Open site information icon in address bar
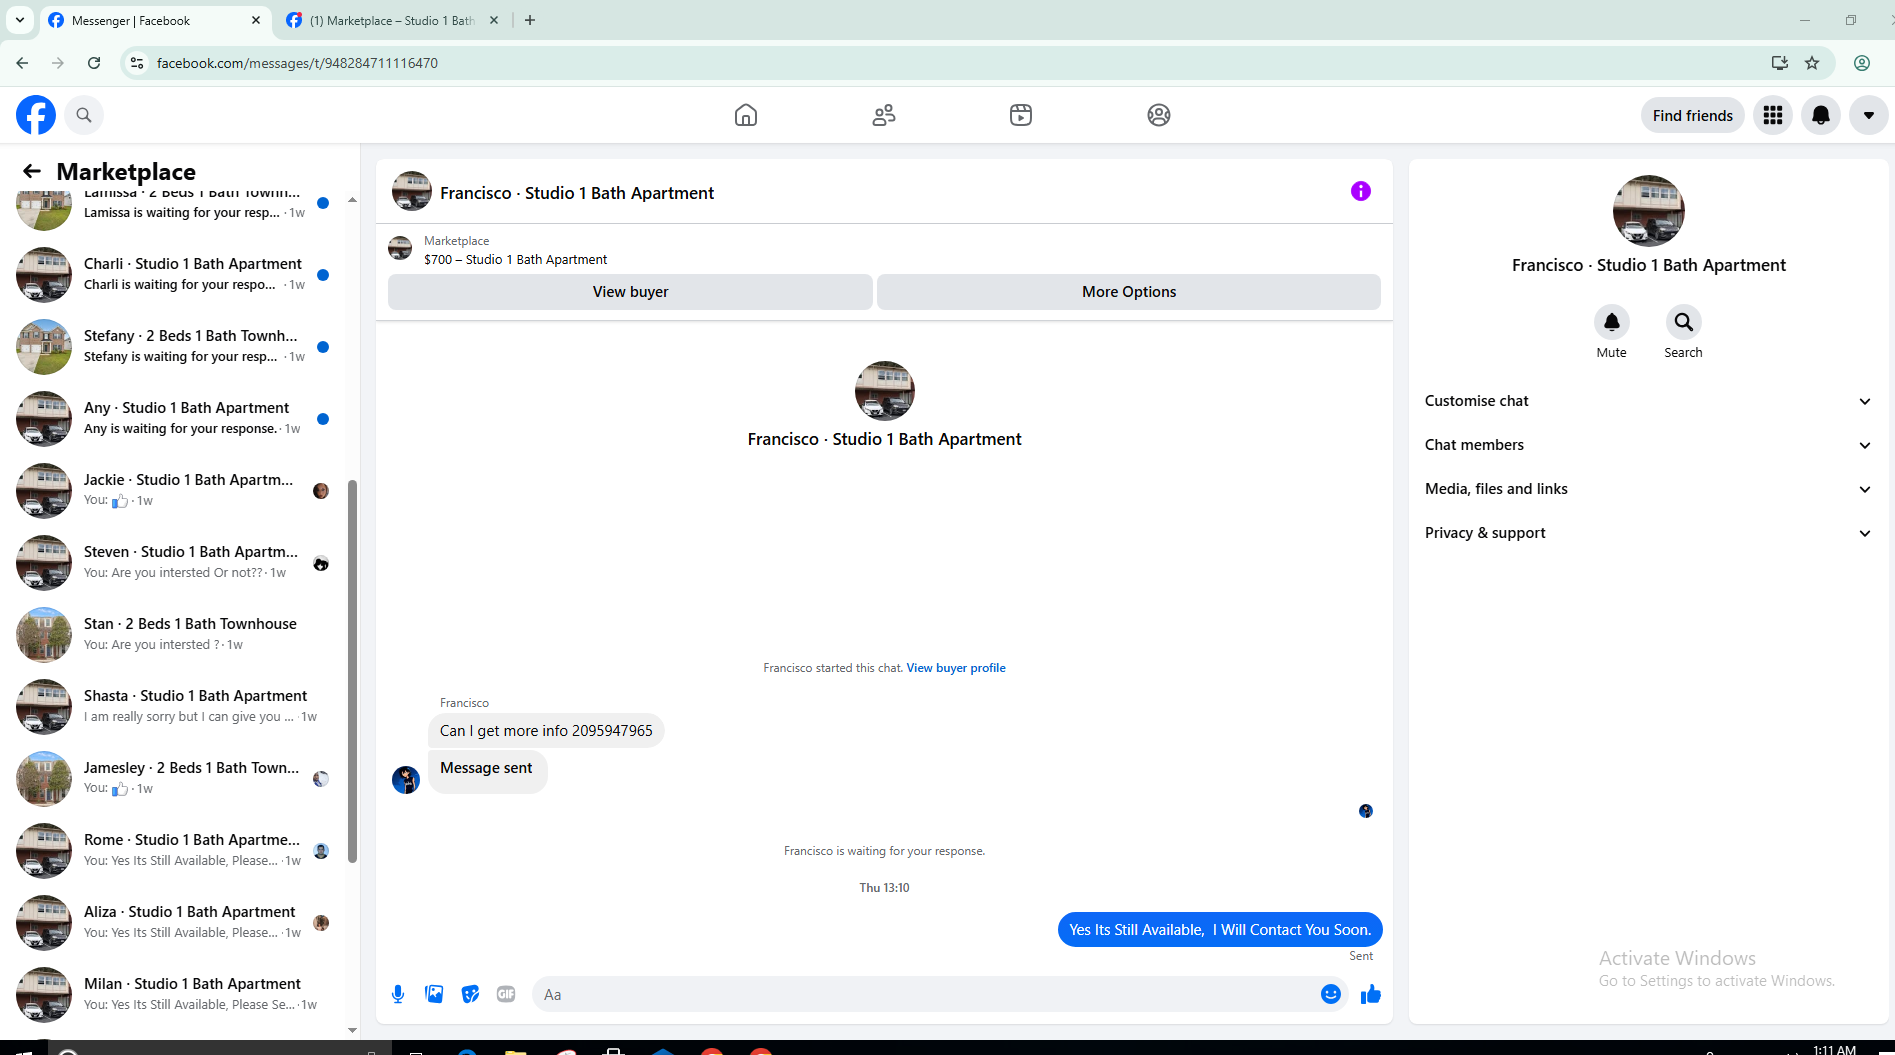Image resolution: width=1895 pixels, height=1055 pixels. coord(137,63)
